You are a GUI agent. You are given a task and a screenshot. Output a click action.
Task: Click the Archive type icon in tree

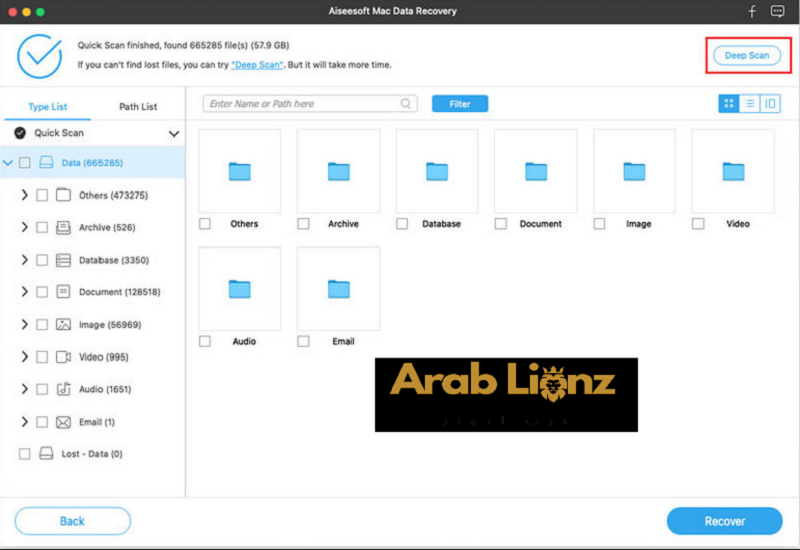pyautogui.click(x=63, y=228)
